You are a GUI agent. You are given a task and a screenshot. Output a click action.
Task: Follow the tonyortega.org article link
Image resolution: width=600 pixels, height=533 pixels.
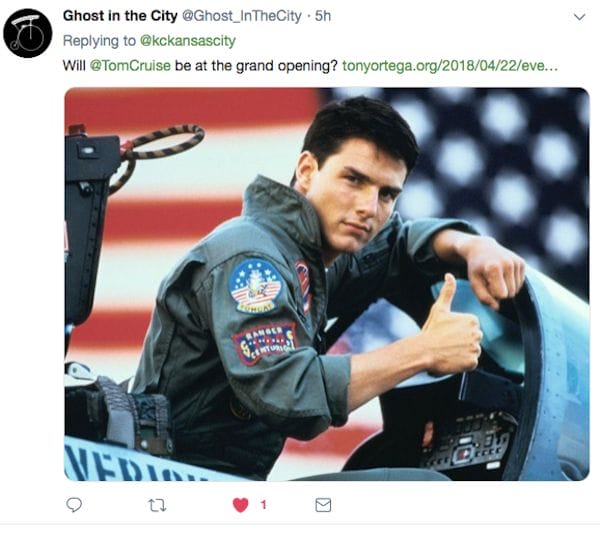pyautogui.click(x=450, y=66)
